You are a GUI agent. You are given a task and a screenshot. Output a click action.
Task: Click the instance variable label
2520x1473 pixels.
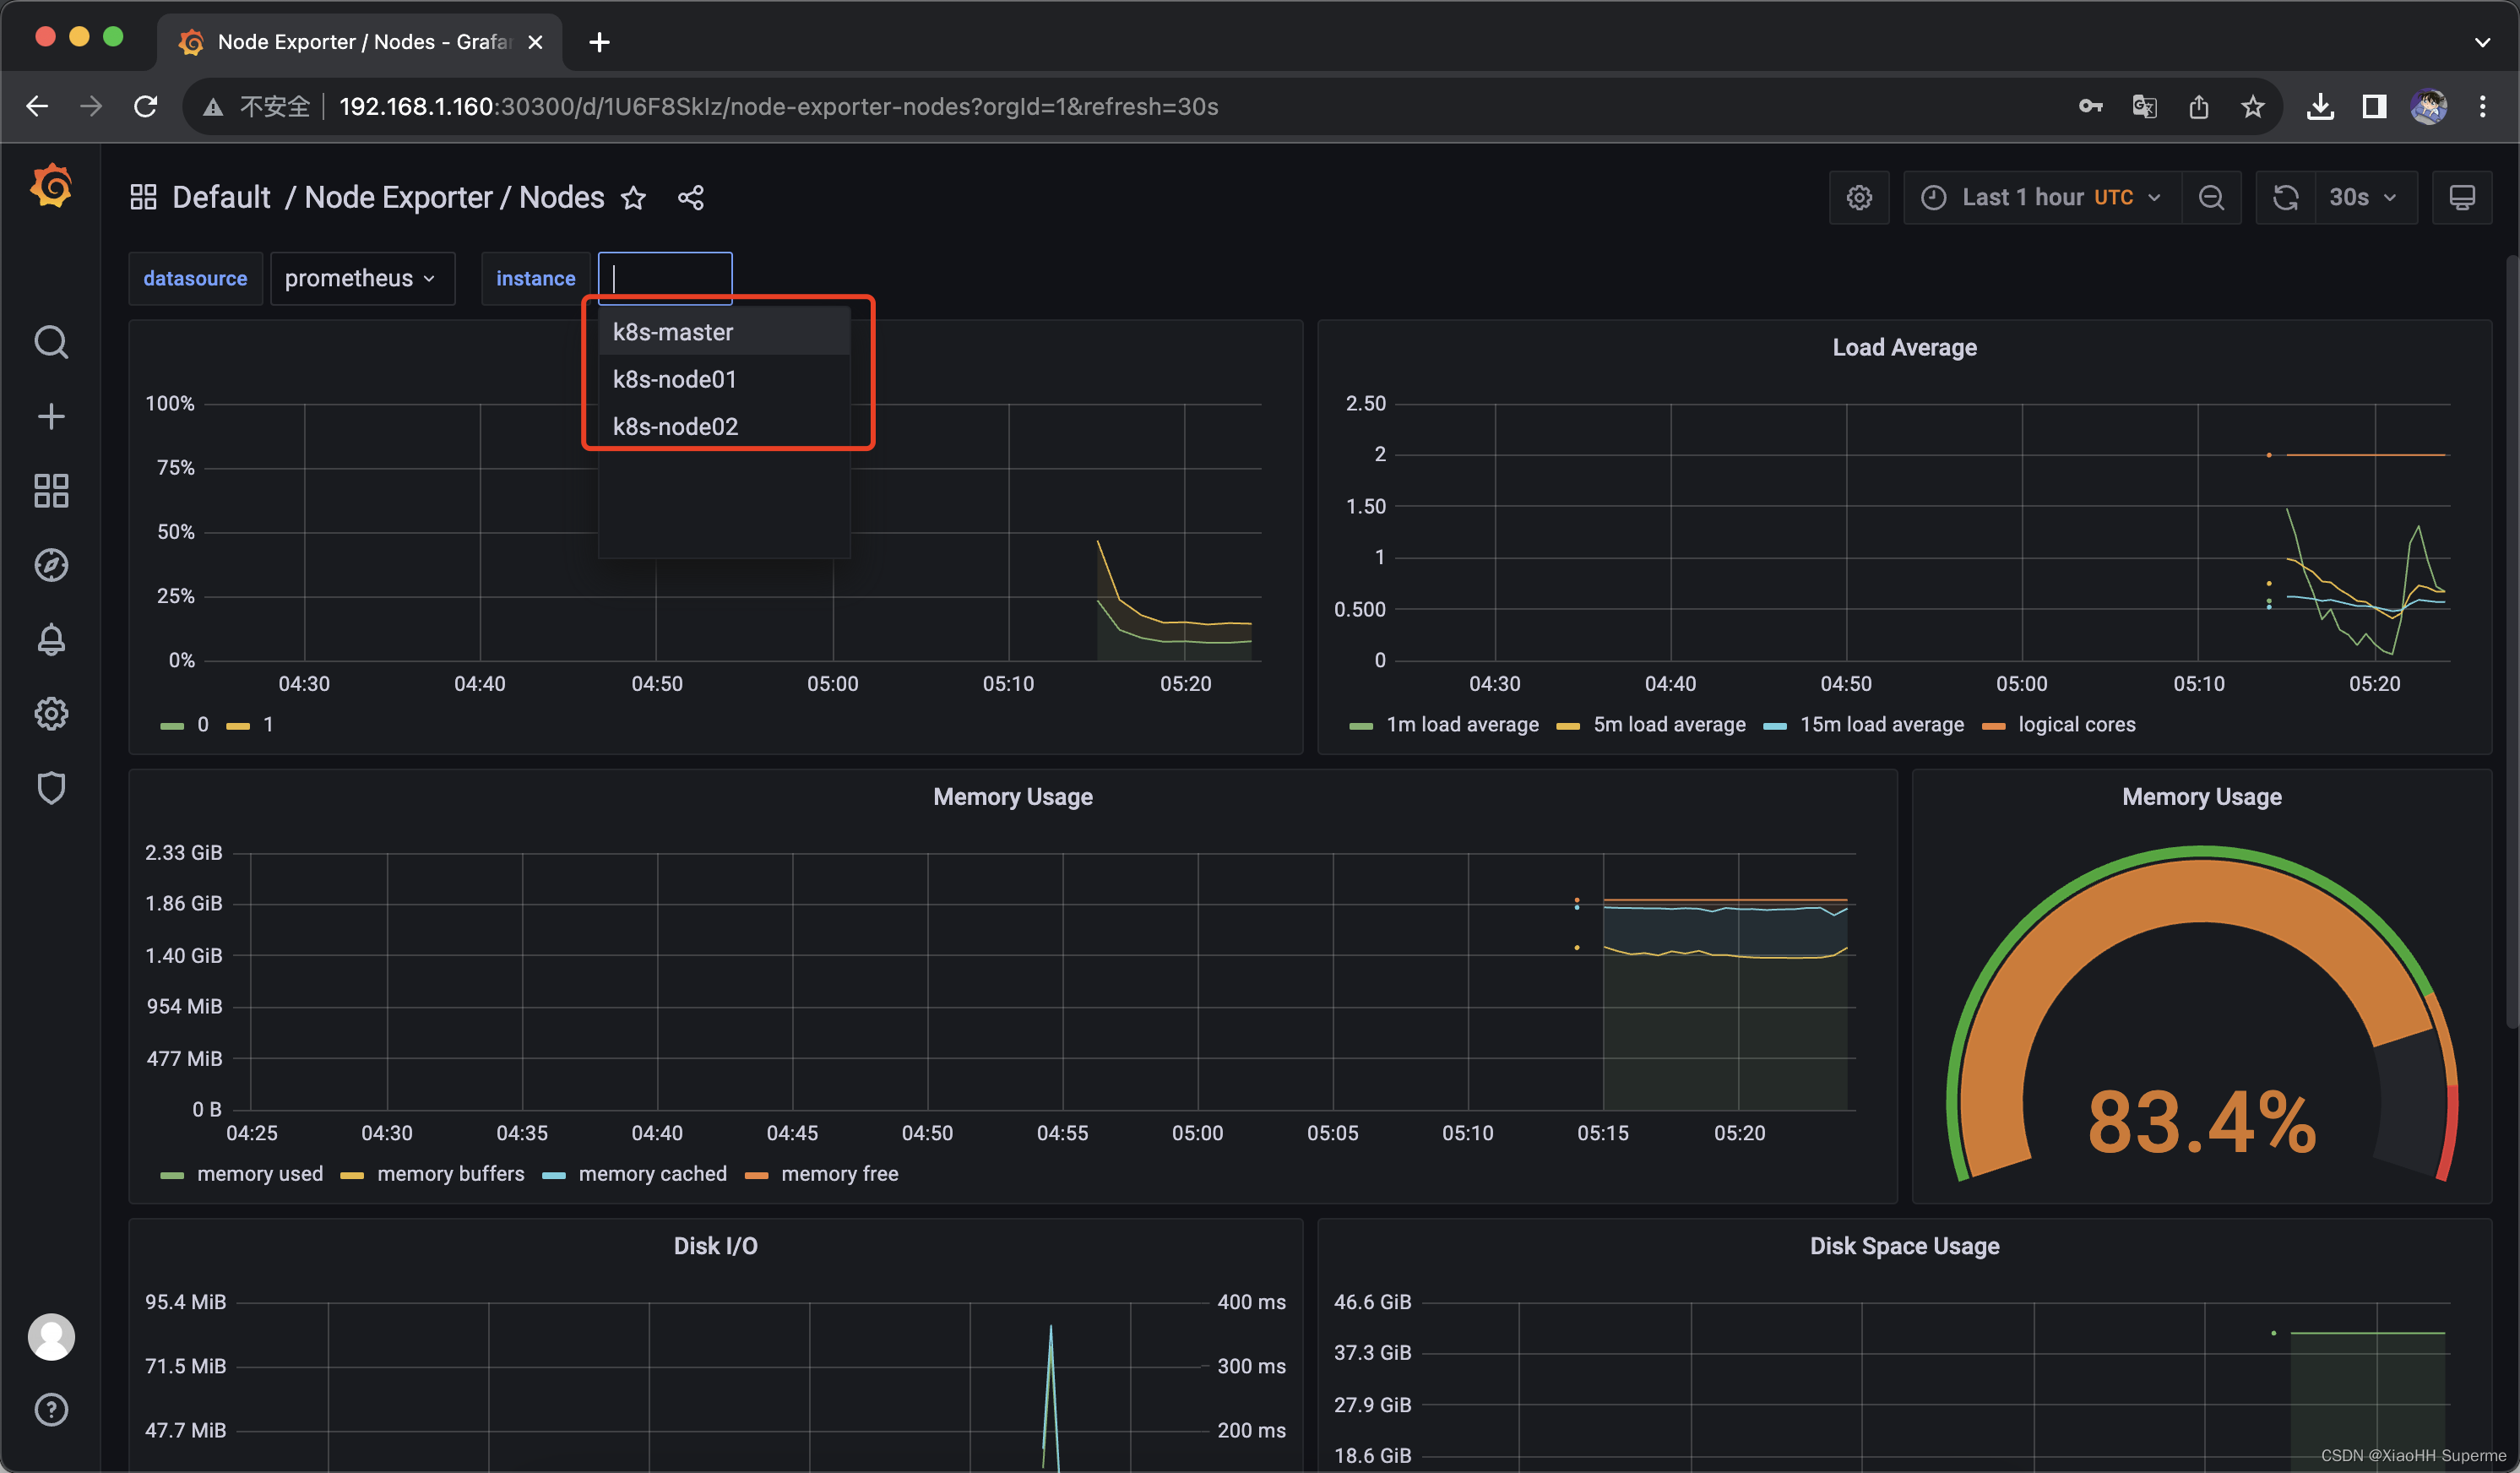536,278
